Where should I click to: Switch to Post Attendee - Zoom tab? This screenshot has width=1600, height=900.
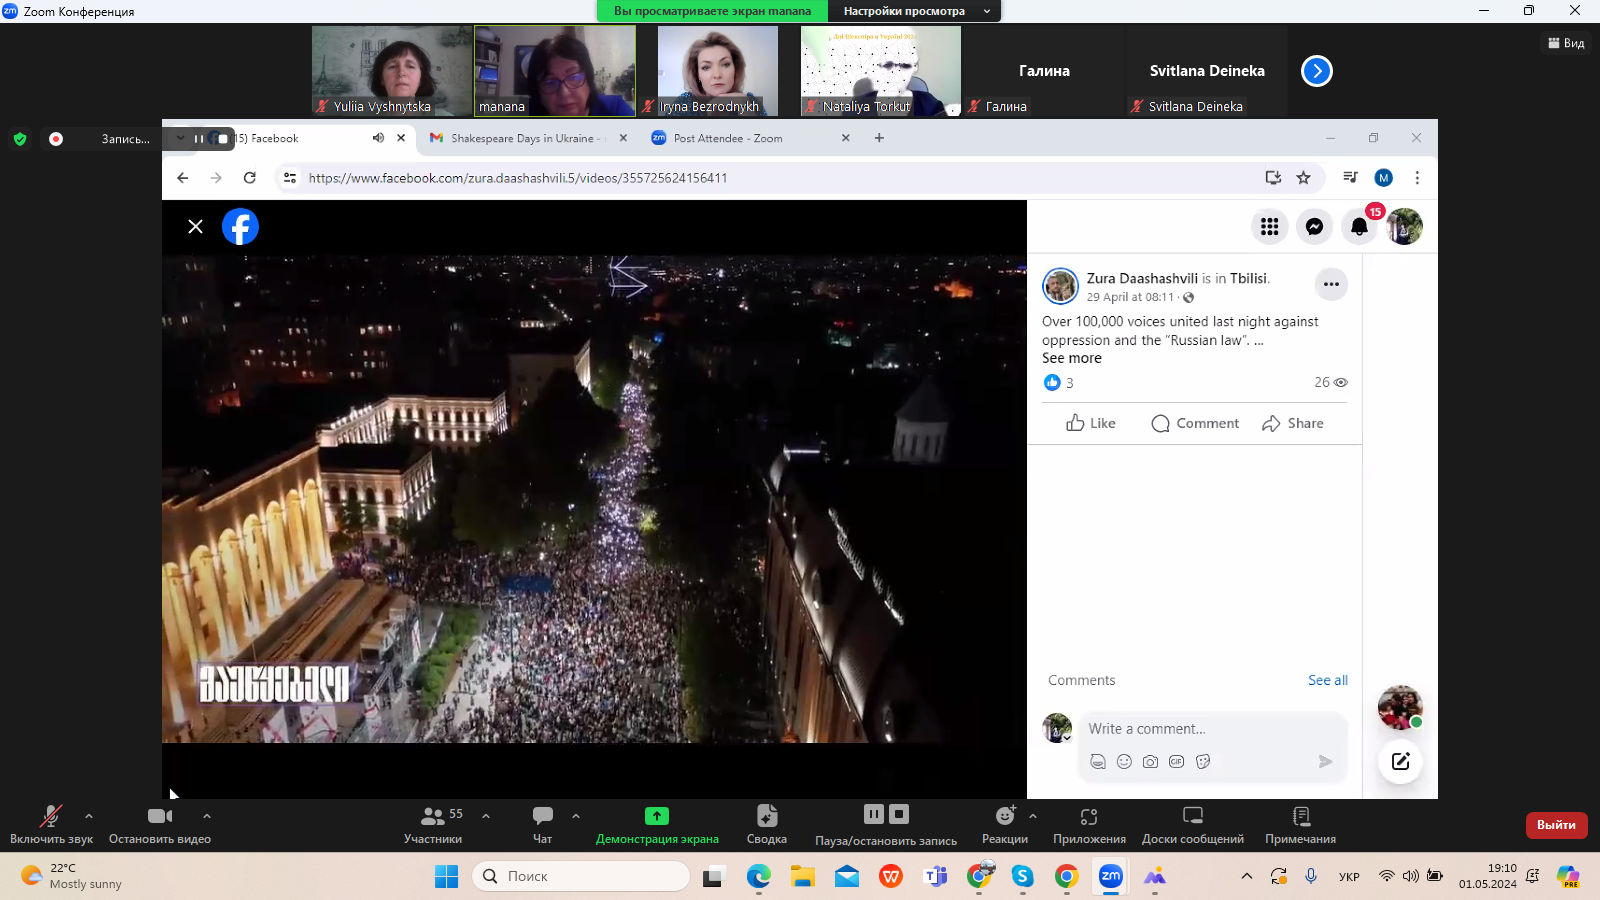point(728,139)
